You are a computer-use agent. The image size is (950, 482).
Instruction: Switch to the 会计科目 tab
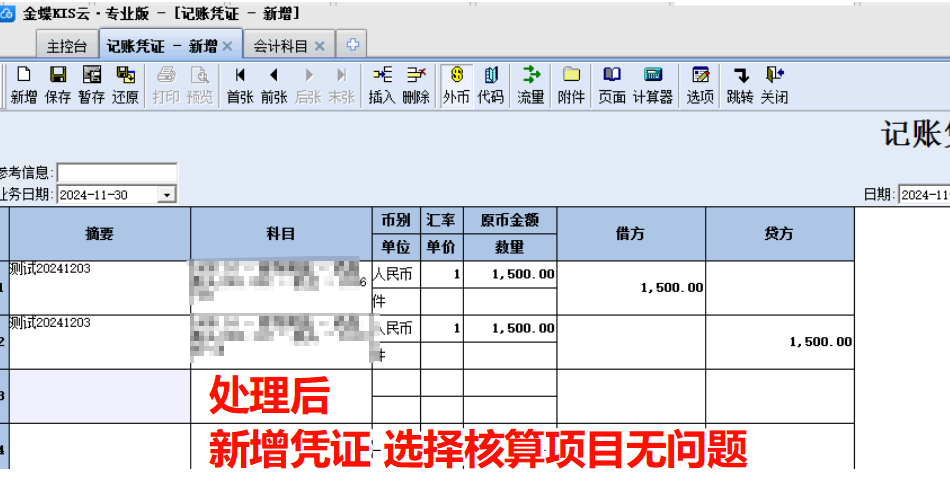pos(289,46)
